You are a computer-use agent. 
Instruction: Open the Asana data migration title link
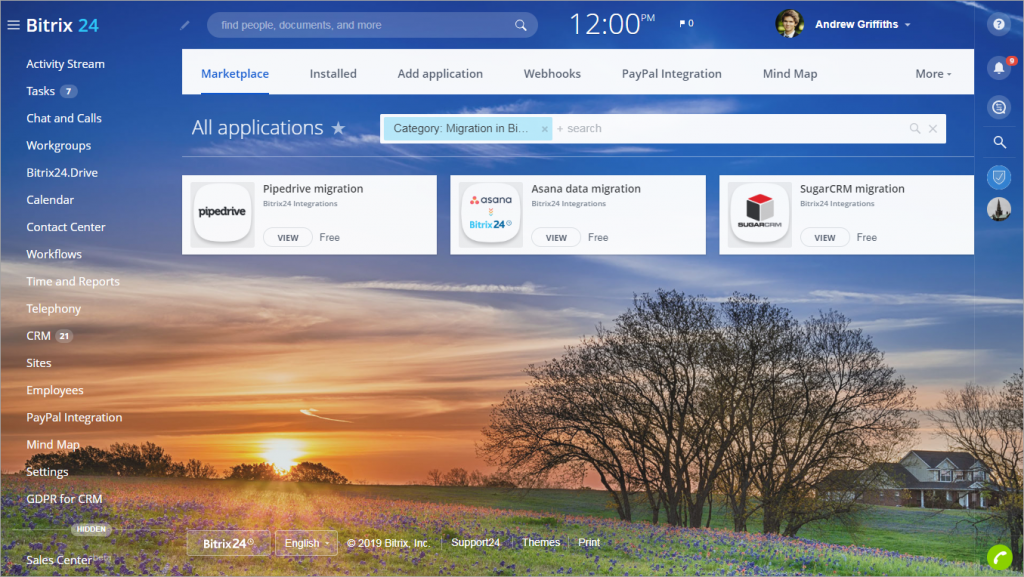(x=586, y=189)
